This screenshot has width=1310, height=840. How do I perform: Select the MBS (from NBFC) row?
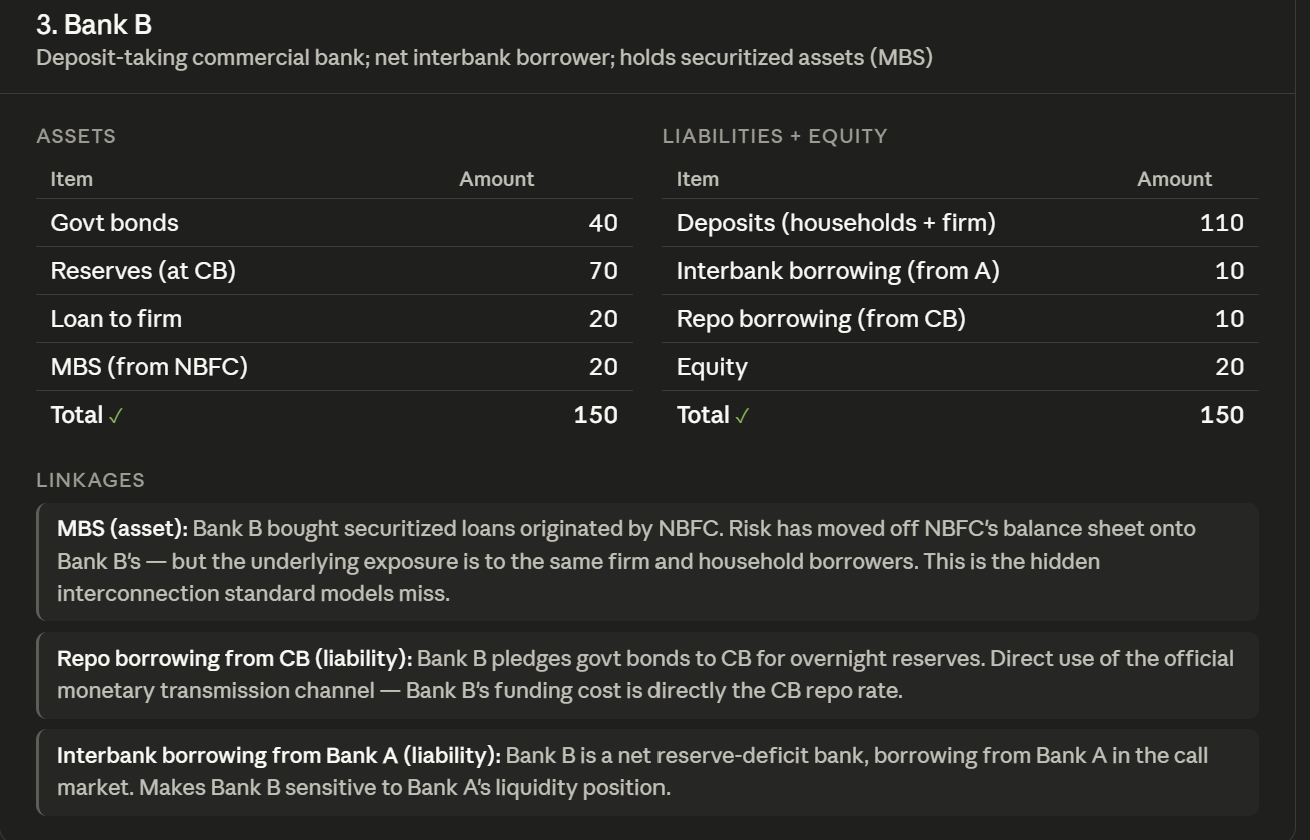pyautogui.click(x=334, y=367)
